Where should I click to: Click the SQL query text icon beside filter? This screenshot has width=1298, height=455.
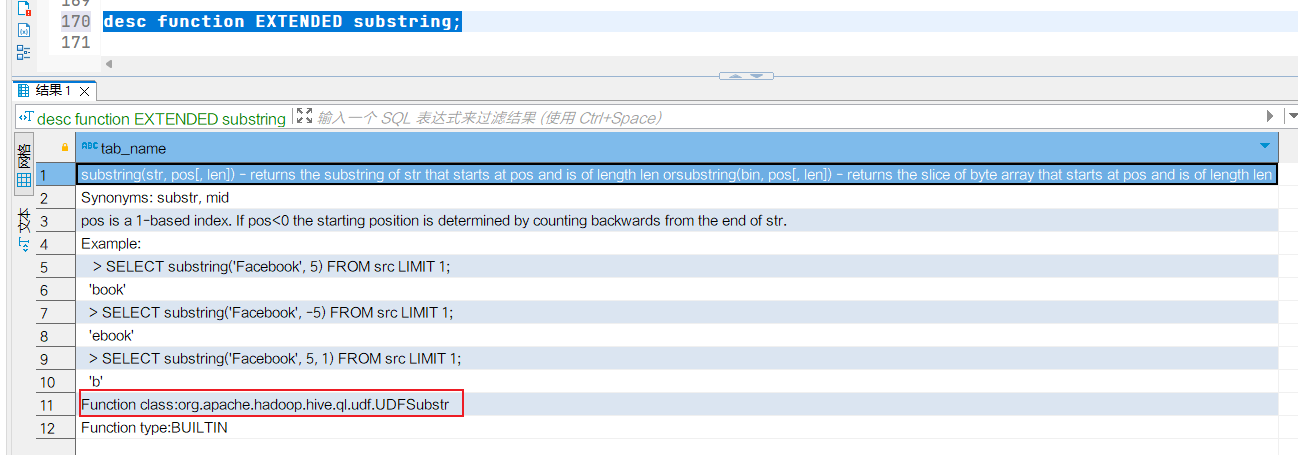tap(27, 118)
